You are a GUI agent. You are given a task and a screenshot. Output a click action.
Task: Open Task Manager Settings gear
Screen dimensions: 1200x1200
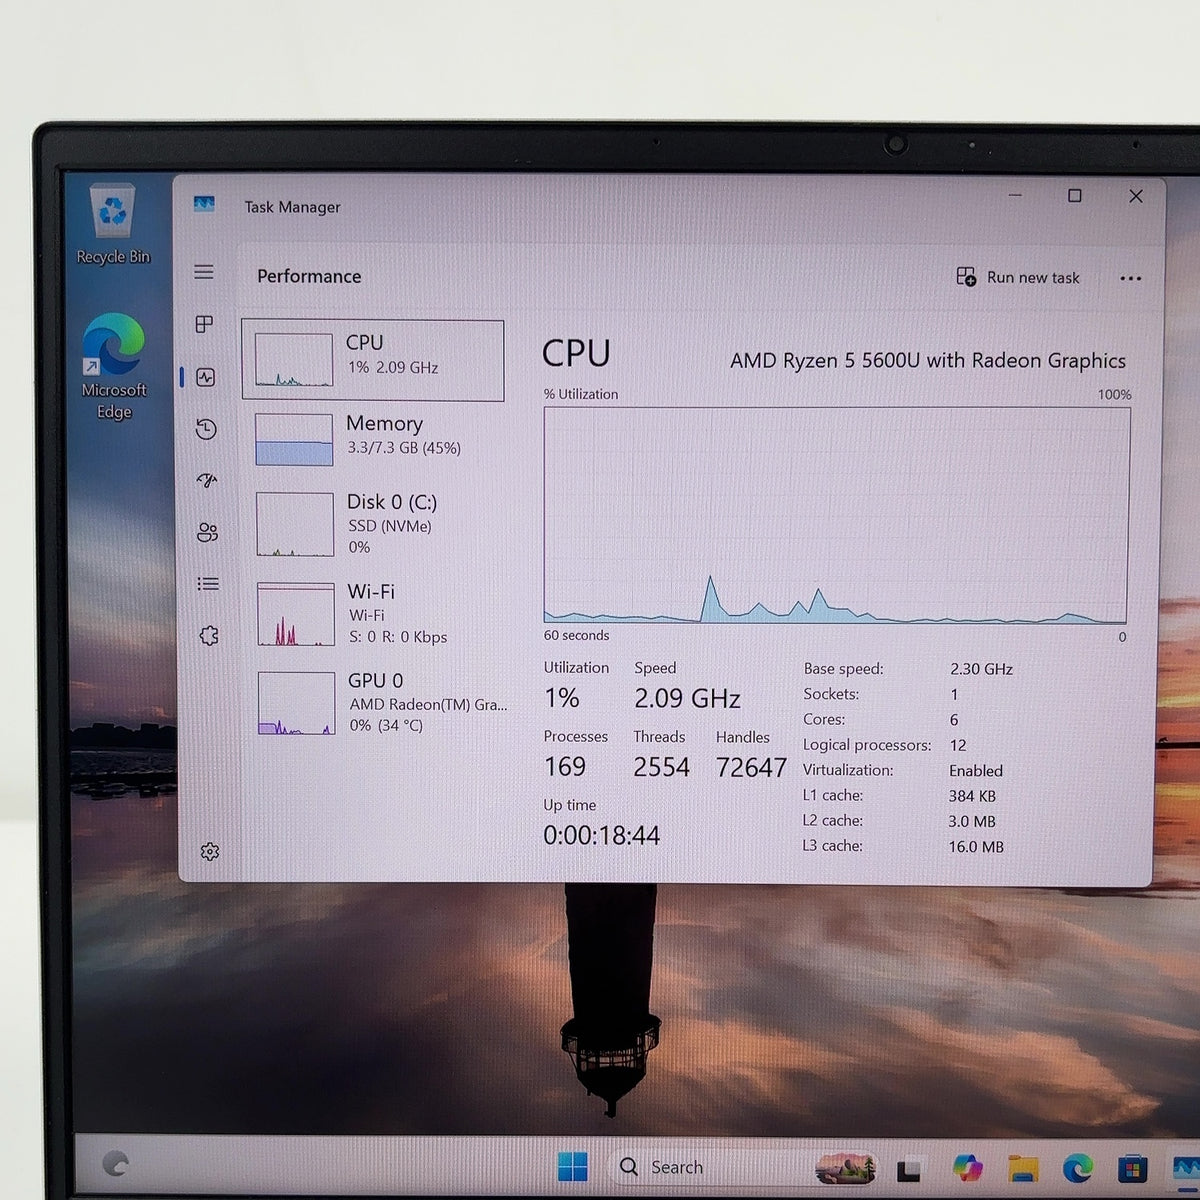(x=210, y=851)
